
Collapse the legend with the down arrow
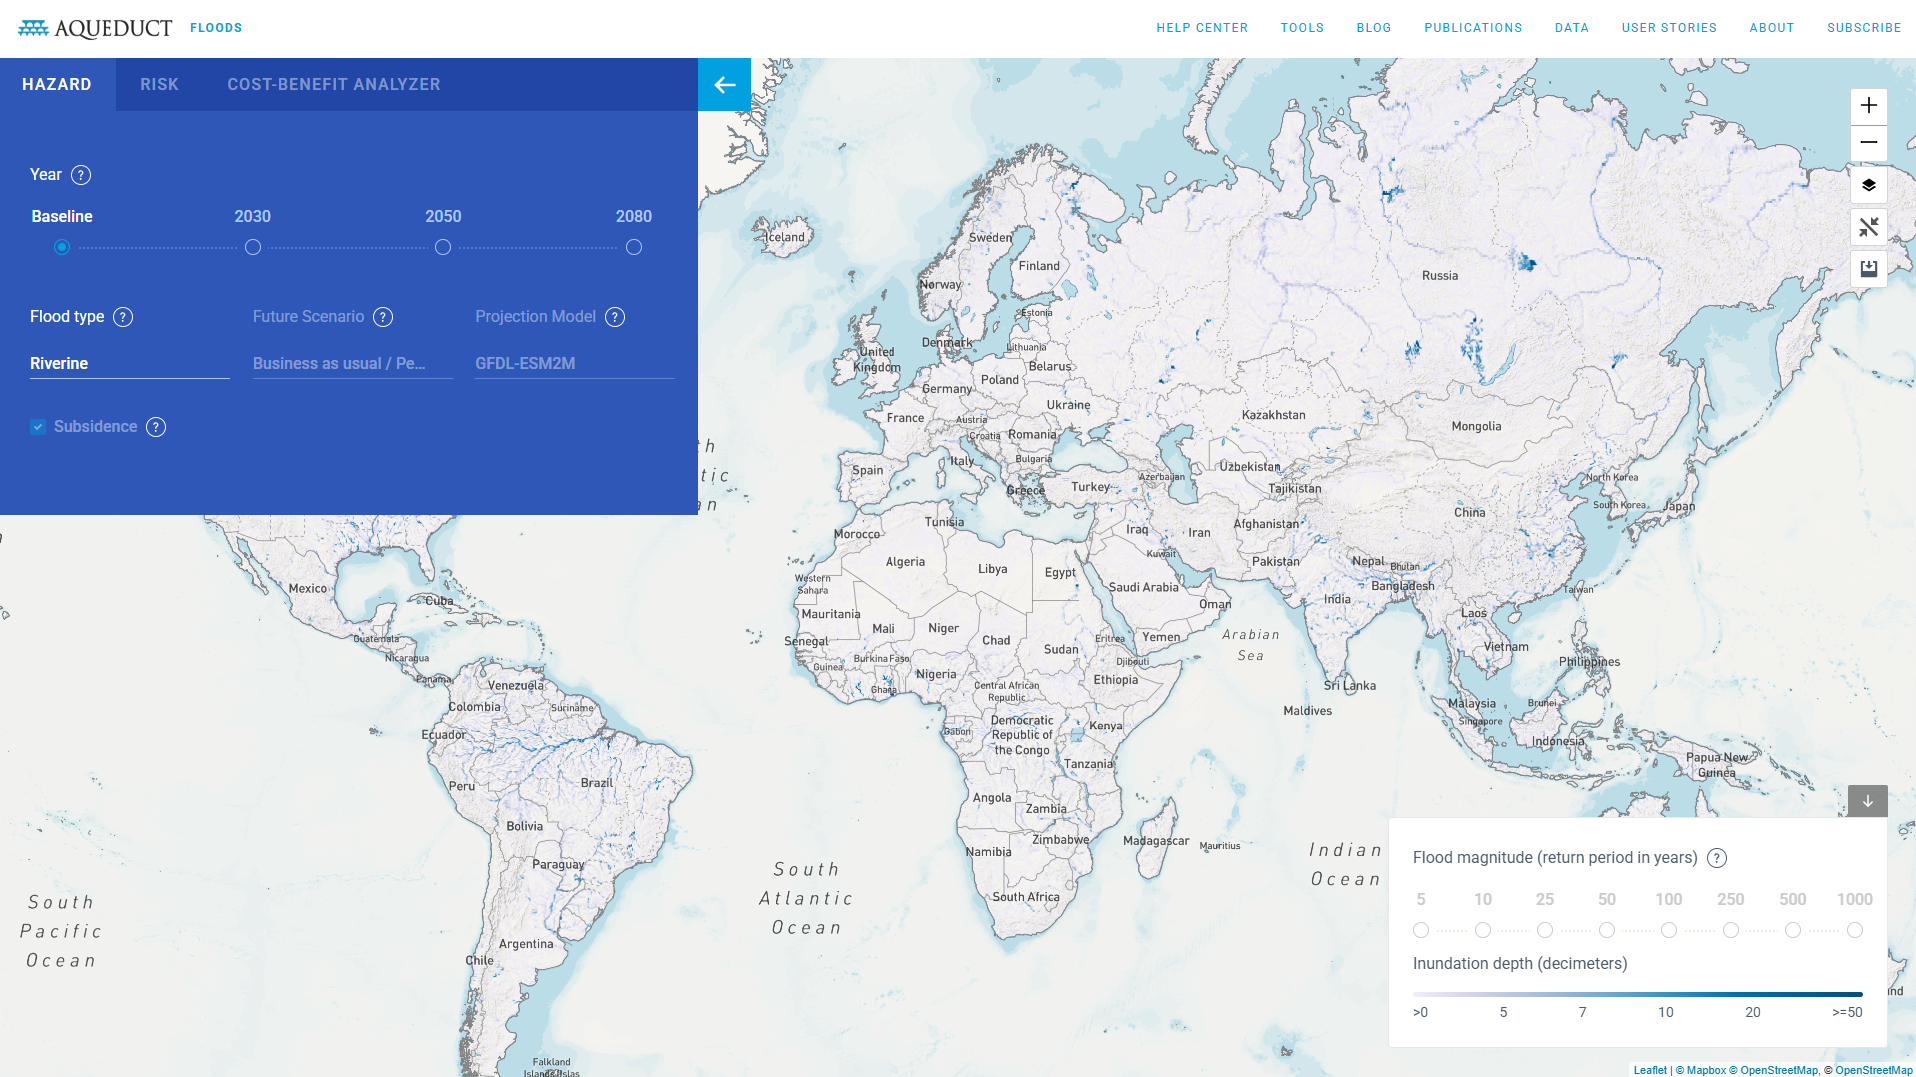1867,801
